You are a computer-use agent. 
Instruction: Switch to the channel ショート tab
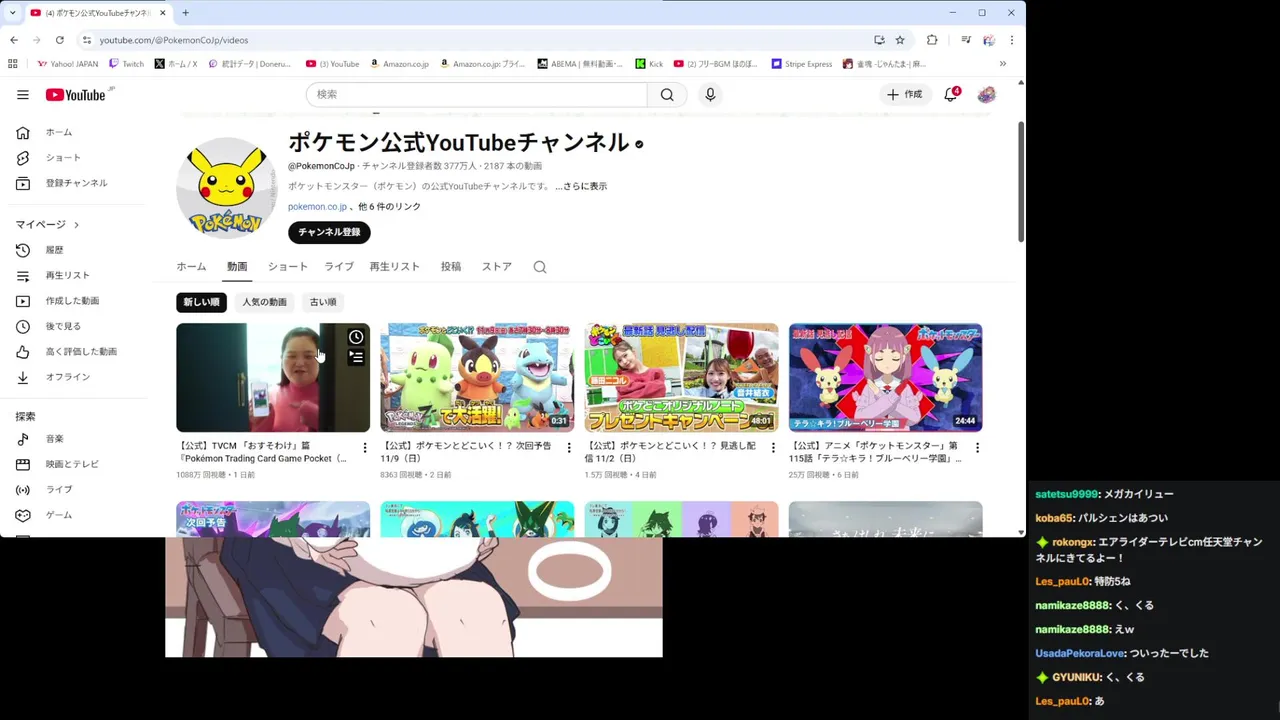tap(287, 267)
